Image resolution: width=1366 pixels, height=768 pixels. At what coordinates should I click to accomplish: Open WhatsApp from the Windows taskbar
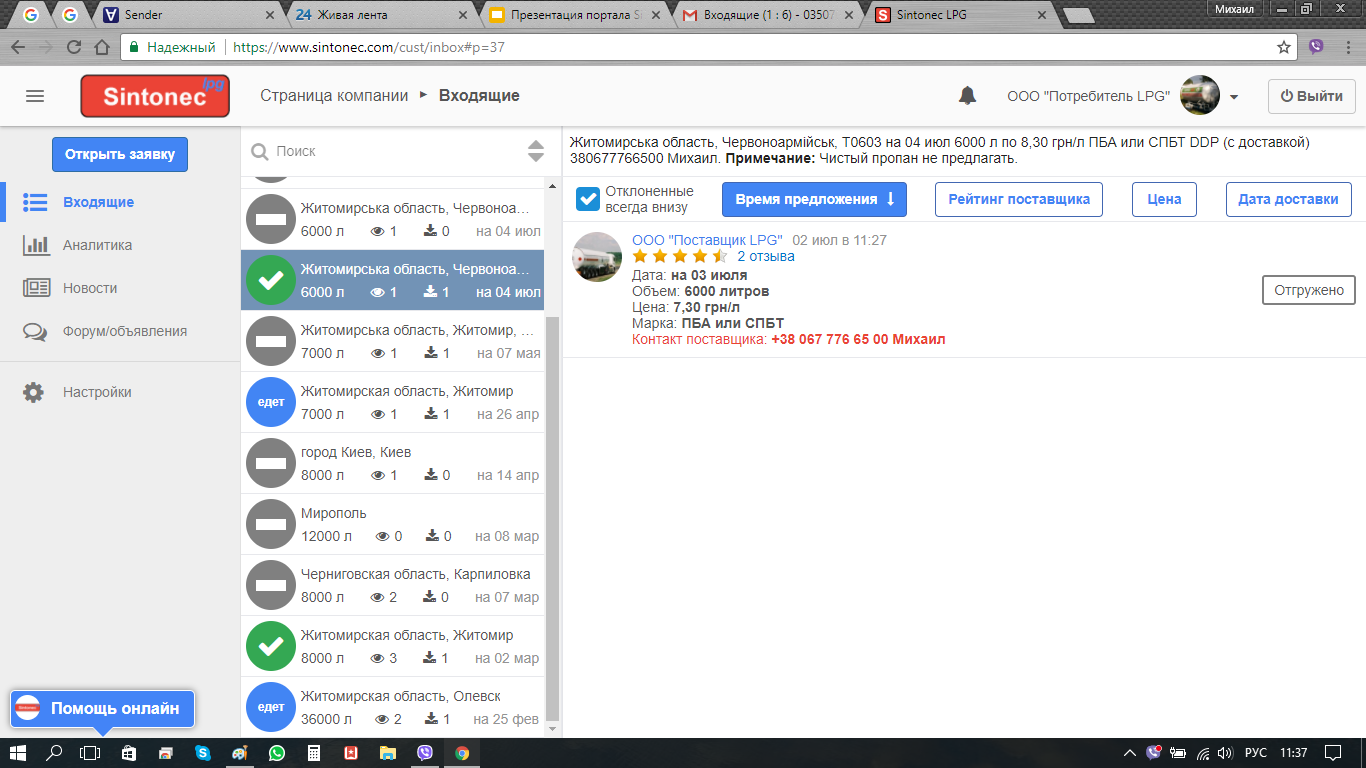coord(276,753)
